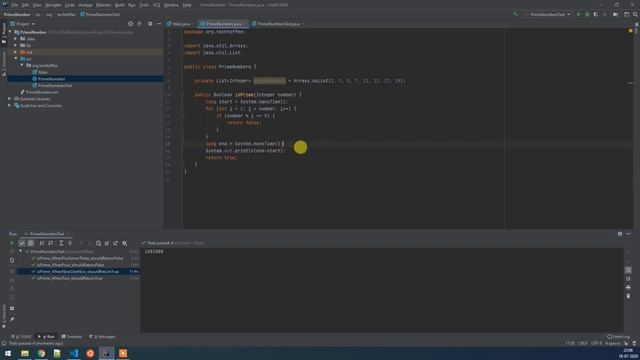Open the Refactor menu
Image resolution: width=640 pixels, height=360 pixels.
pos(103,5)
